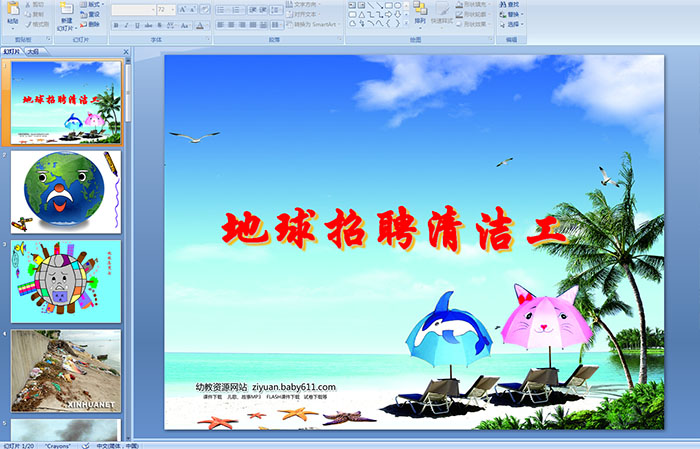Toggle Text Shadow formatting
Image resolution: width=700 pixels, height=449 pixels.
tap(159, 25)
